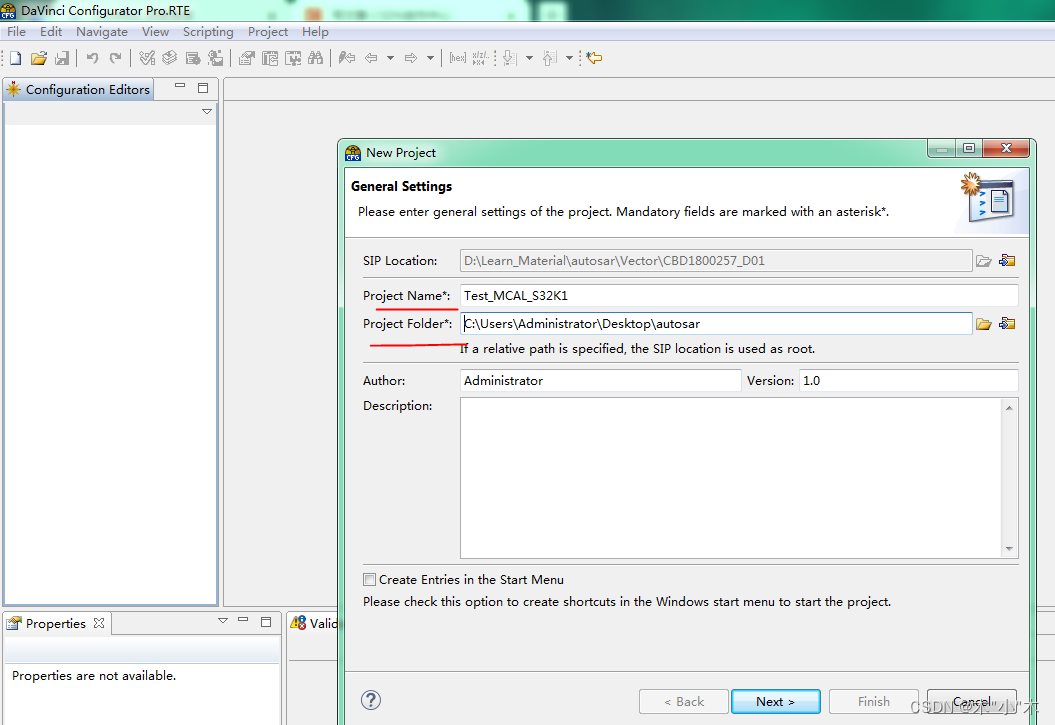
Task: Open the Back history dropdown arrow
Action: click(390, 58)
